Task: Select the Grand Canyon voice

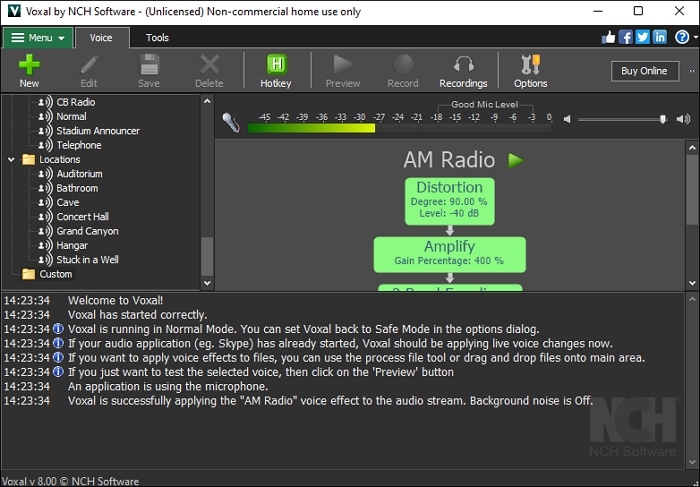Action: 87,231
